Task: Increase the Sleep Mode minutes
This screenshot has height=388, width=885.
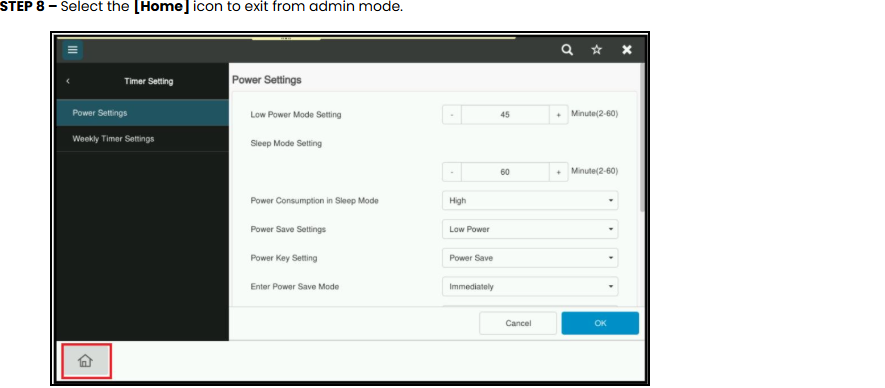Action: 559,172
